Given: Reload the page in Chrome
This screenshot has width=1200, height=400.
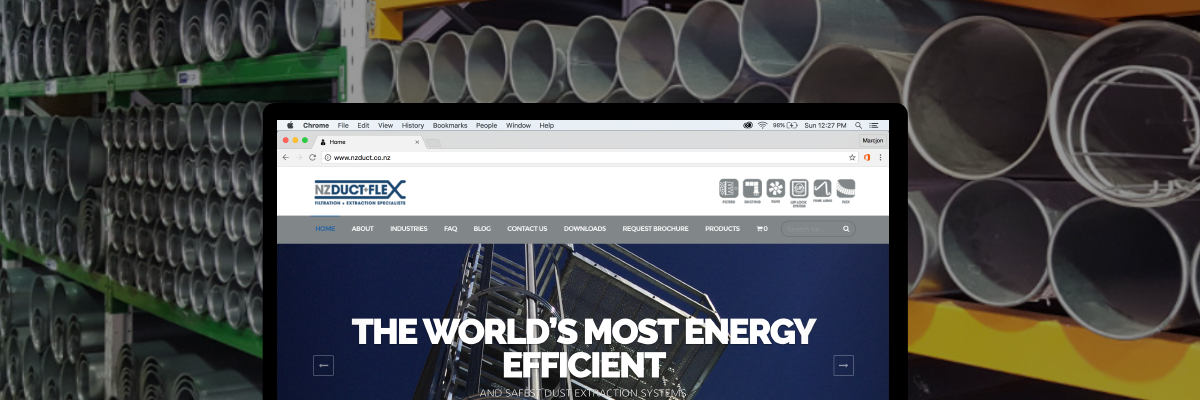Looking at the screenshot, I should tap(312, 157).
